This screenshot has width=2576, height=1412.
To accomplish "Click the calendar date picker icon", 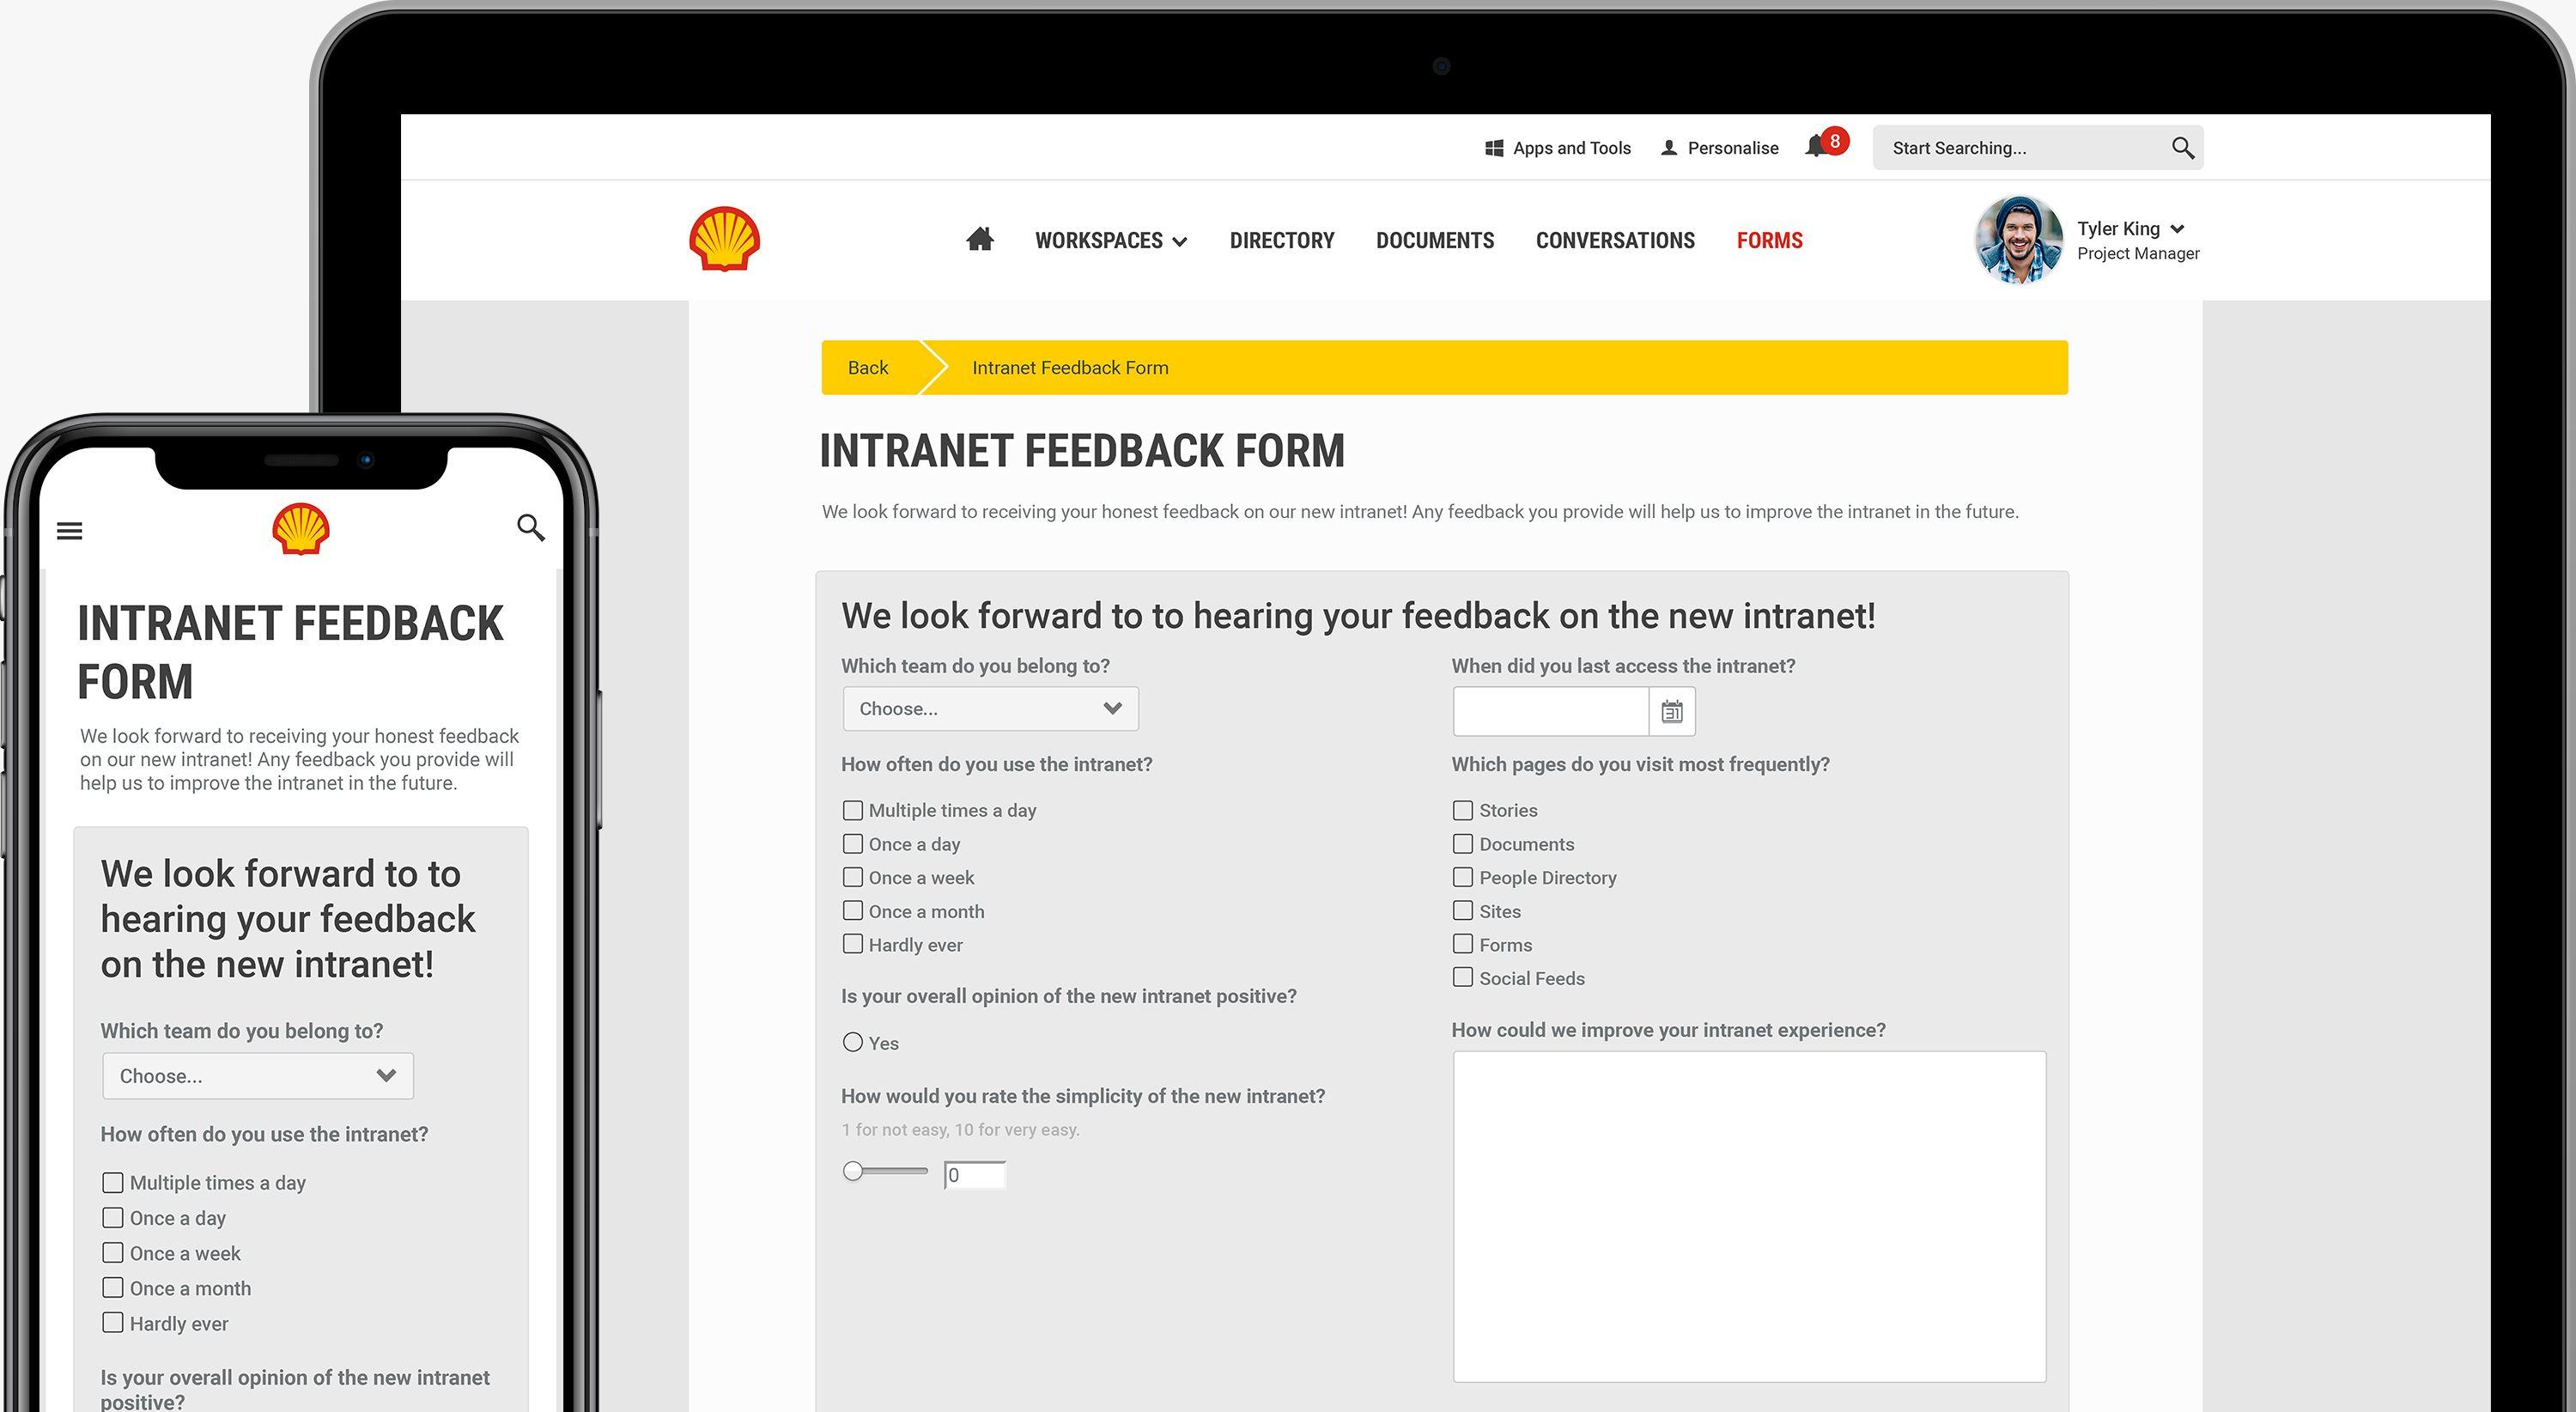I will 1667,708.
